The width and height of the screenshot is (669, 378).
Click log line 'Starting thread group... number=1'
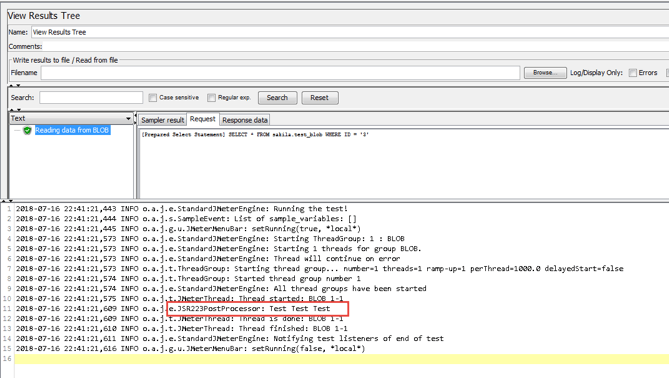[x=320, y=268]
